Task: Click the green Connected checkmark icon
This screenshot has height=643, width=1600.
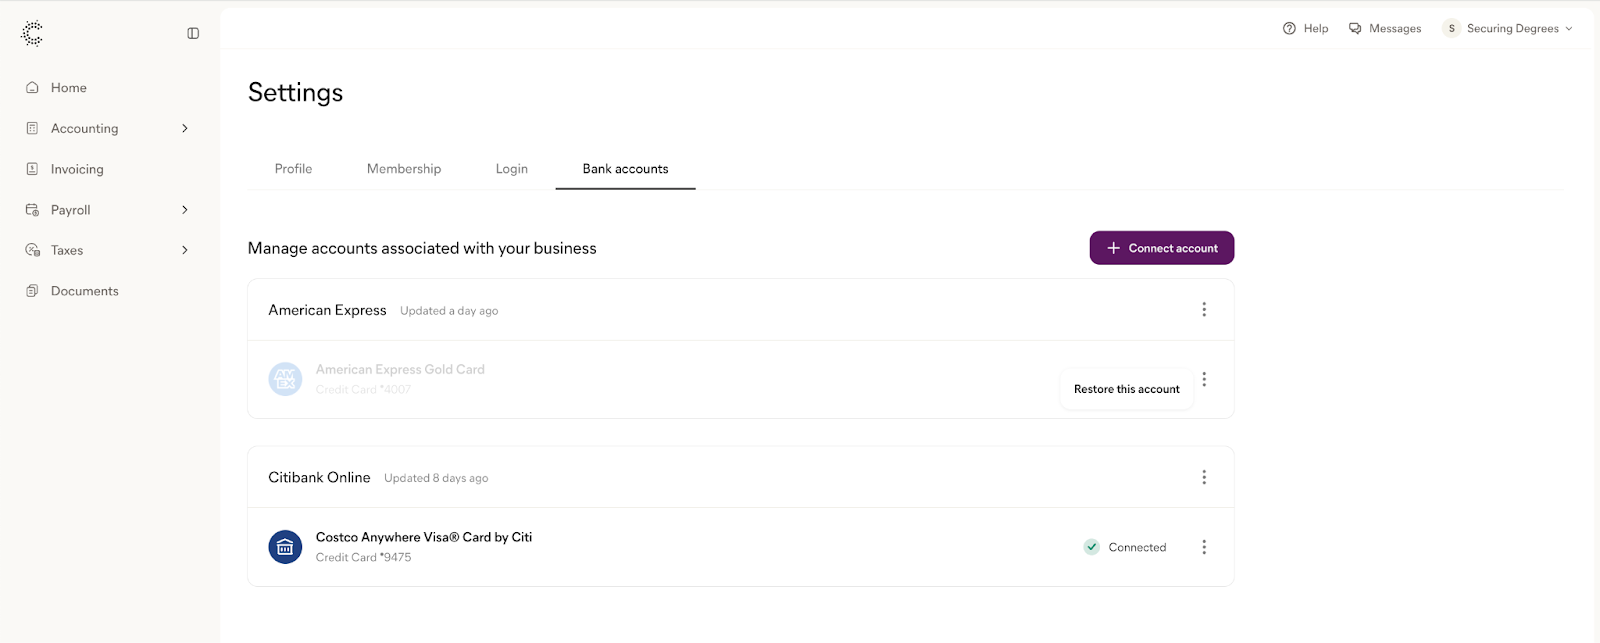Action: 1092,547
